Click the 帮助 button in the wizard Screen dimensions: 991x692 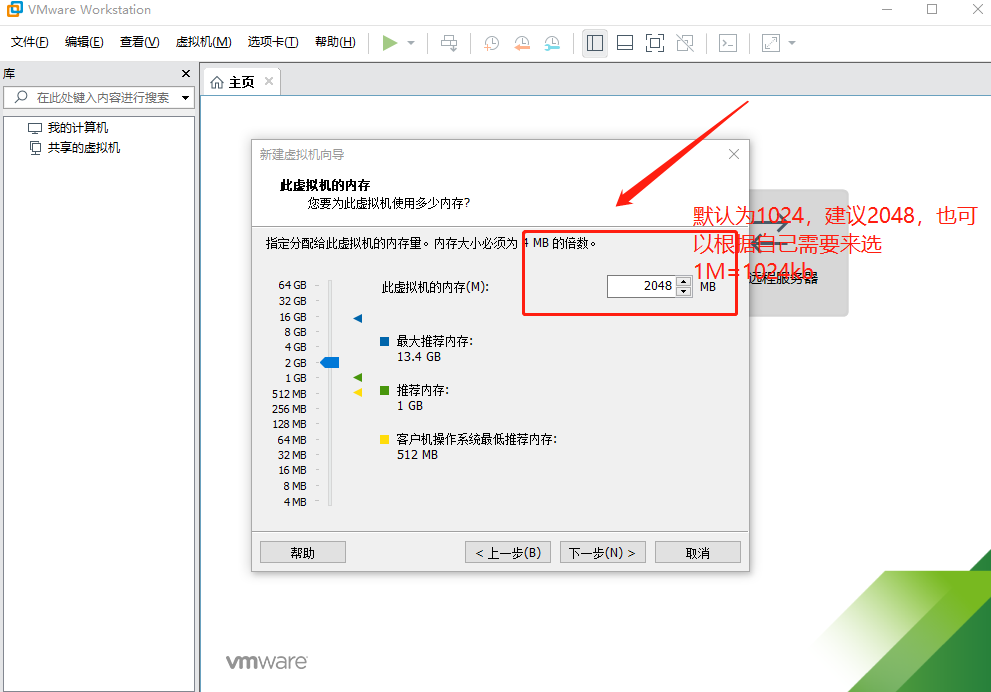pyautogui.click(x=303, y=552)
